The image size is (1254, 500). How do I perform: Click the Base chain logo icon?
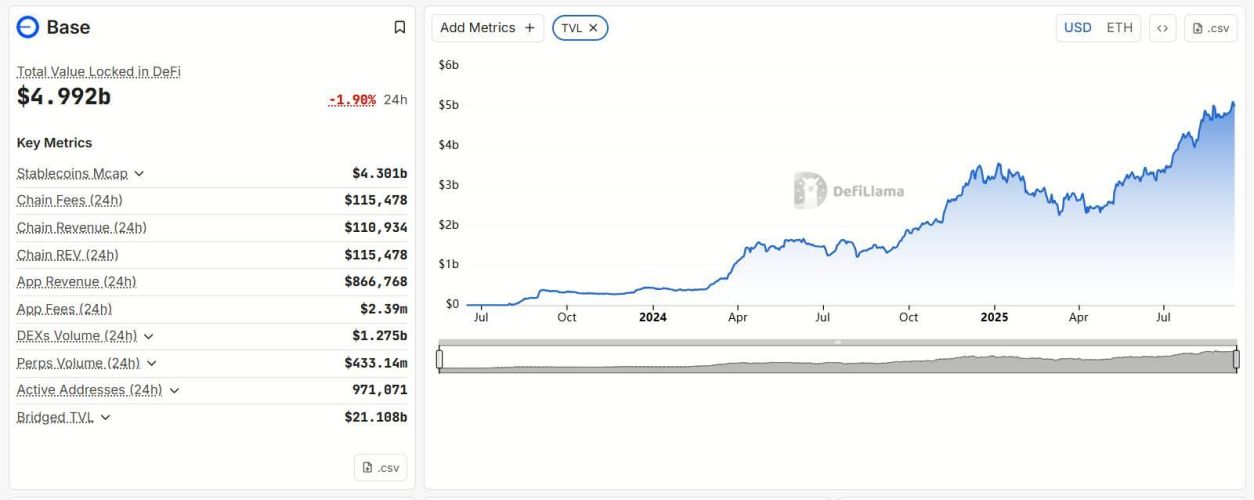click(28, 28)
